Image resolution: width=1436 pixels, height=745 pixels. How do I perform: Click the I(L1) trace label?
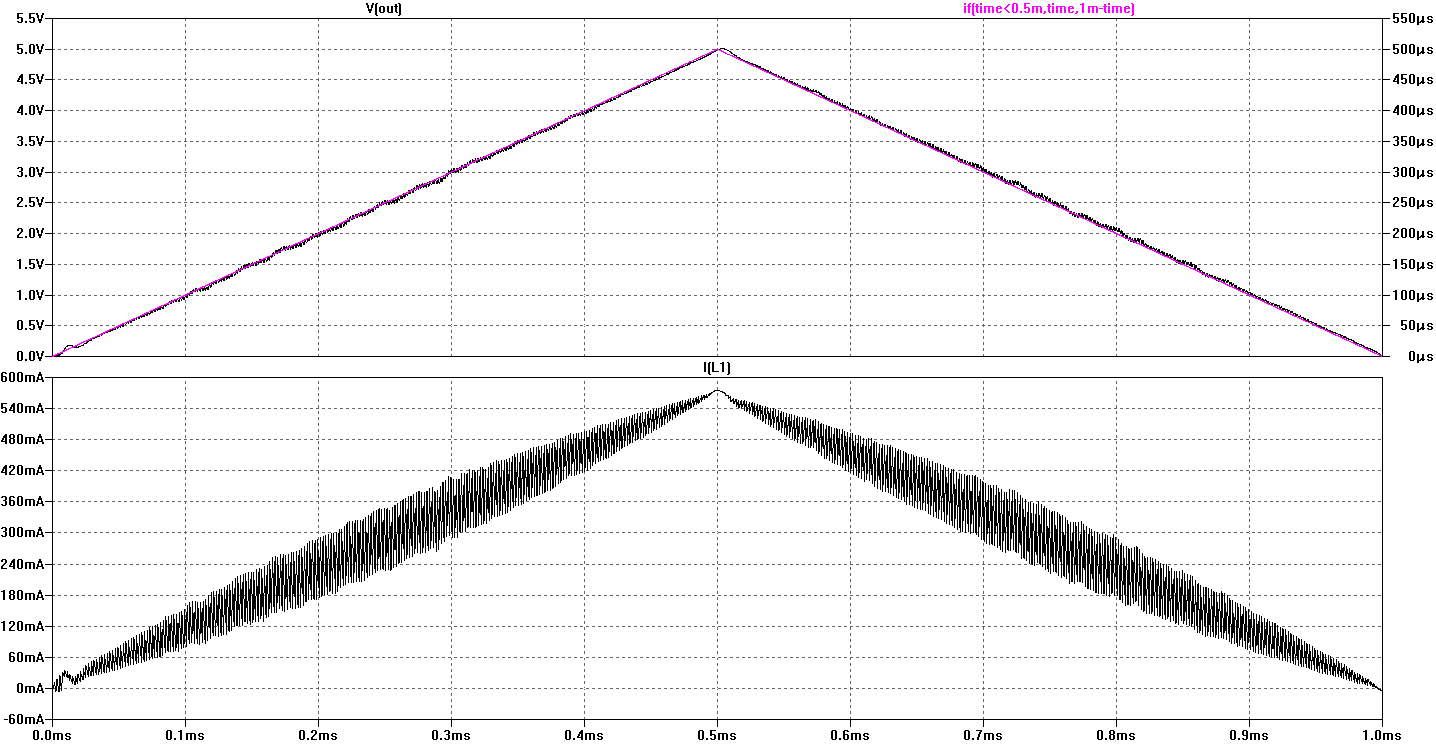(717, 368)
